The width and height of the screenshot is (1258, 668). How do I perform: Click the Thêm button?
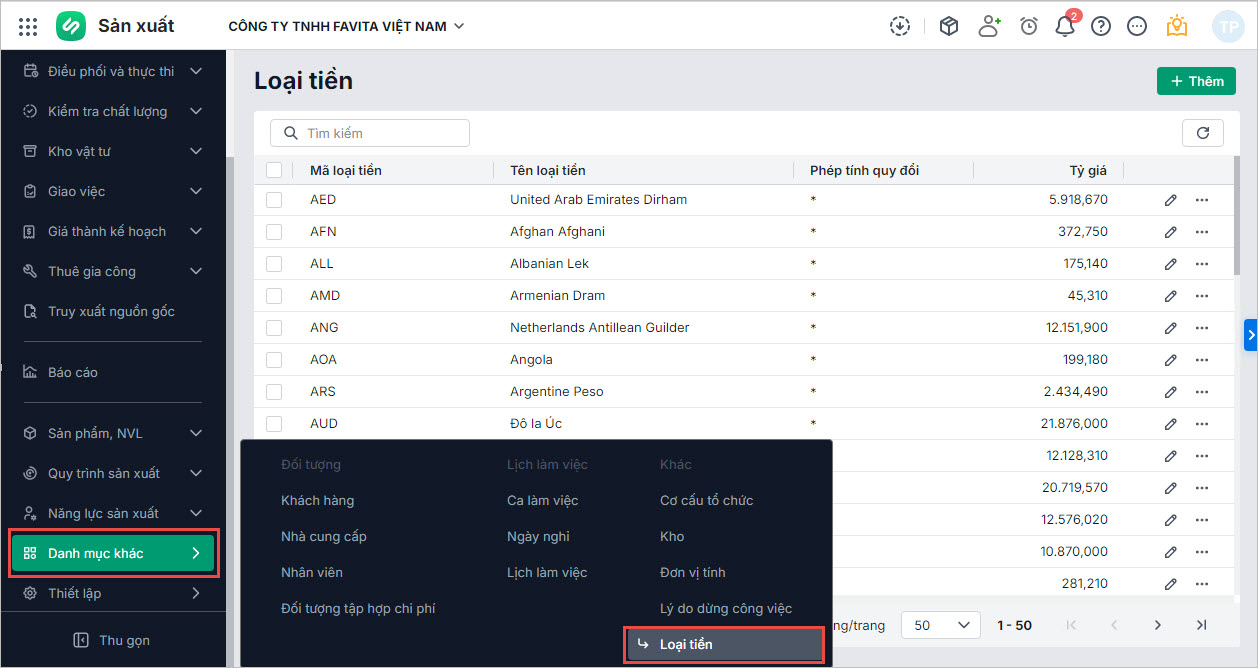(1196, 81)
